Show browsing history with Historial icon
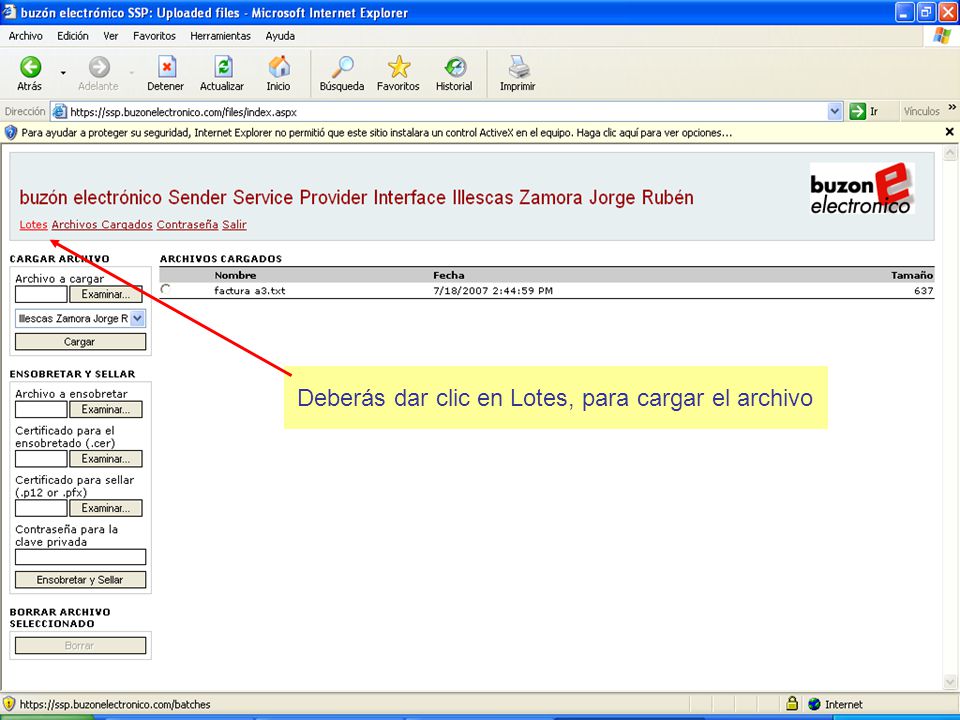The image size is (960, 720). point(455,67)
